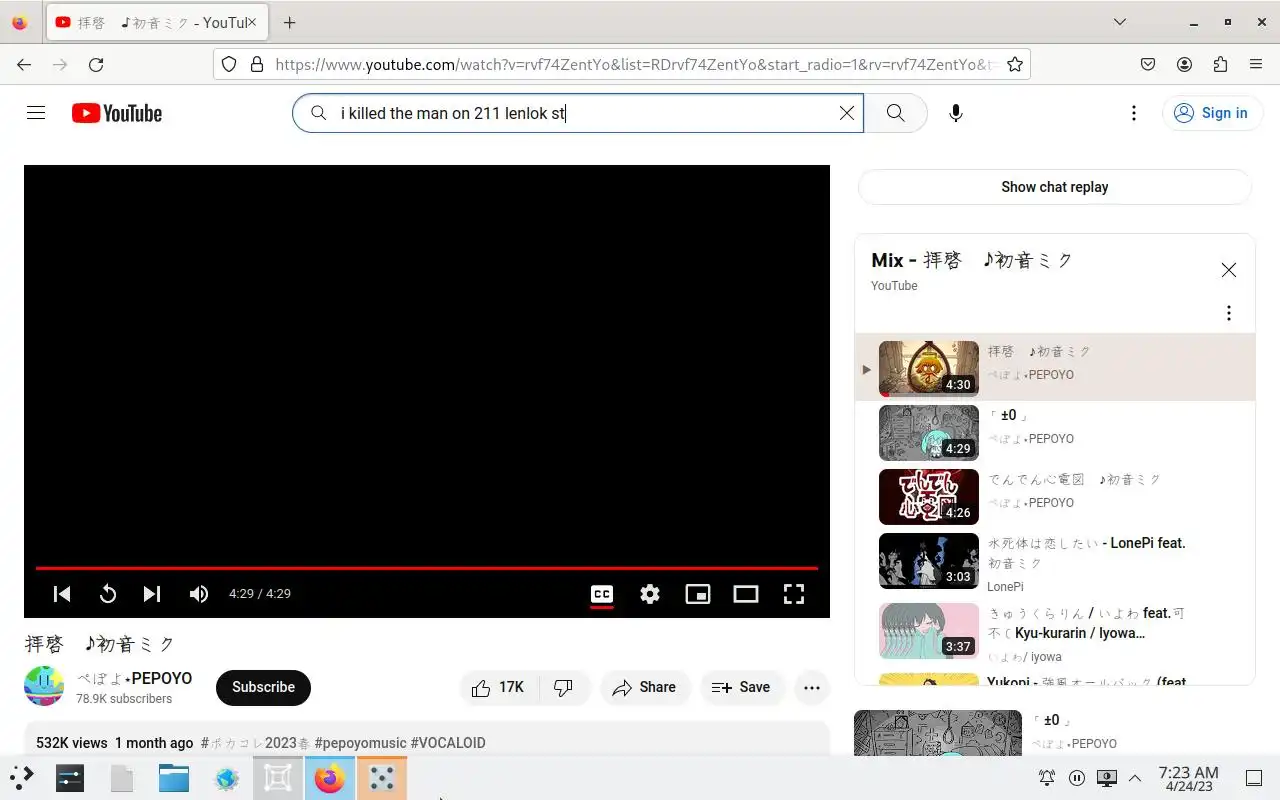Launch the file manager from taskbar

[173, 778]
